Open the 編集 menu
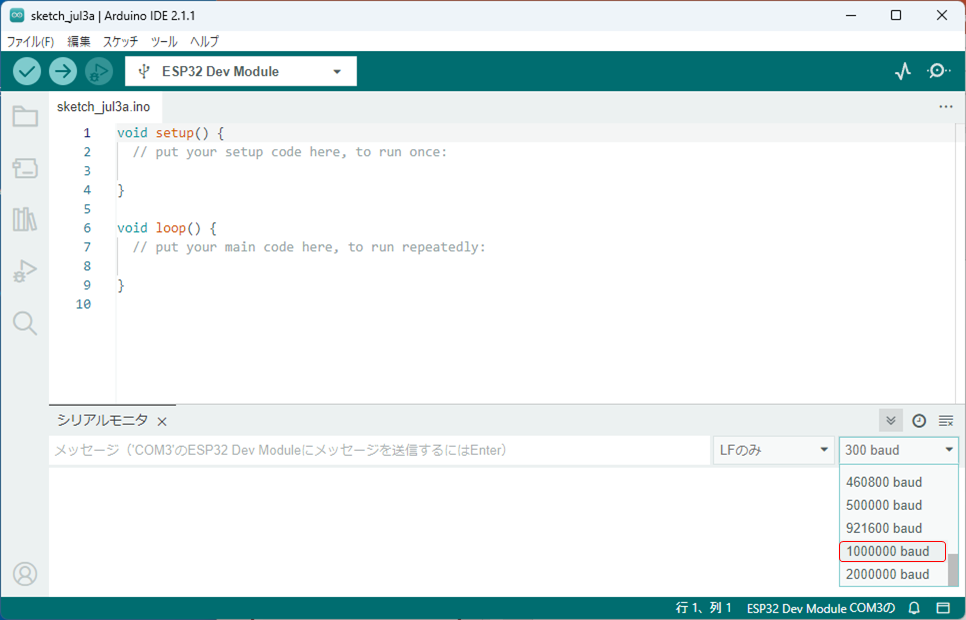 pyautogui.click(x=78, y=41)
